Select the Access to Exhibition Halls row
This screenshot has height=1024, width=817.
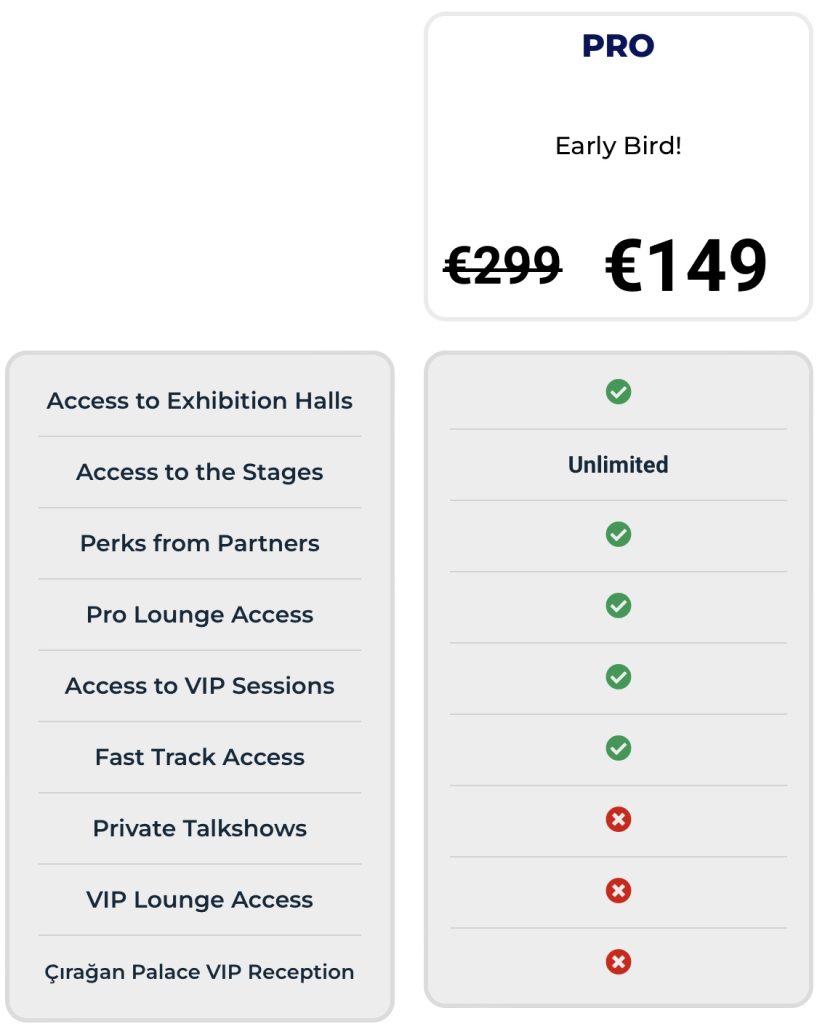point(200,400)
